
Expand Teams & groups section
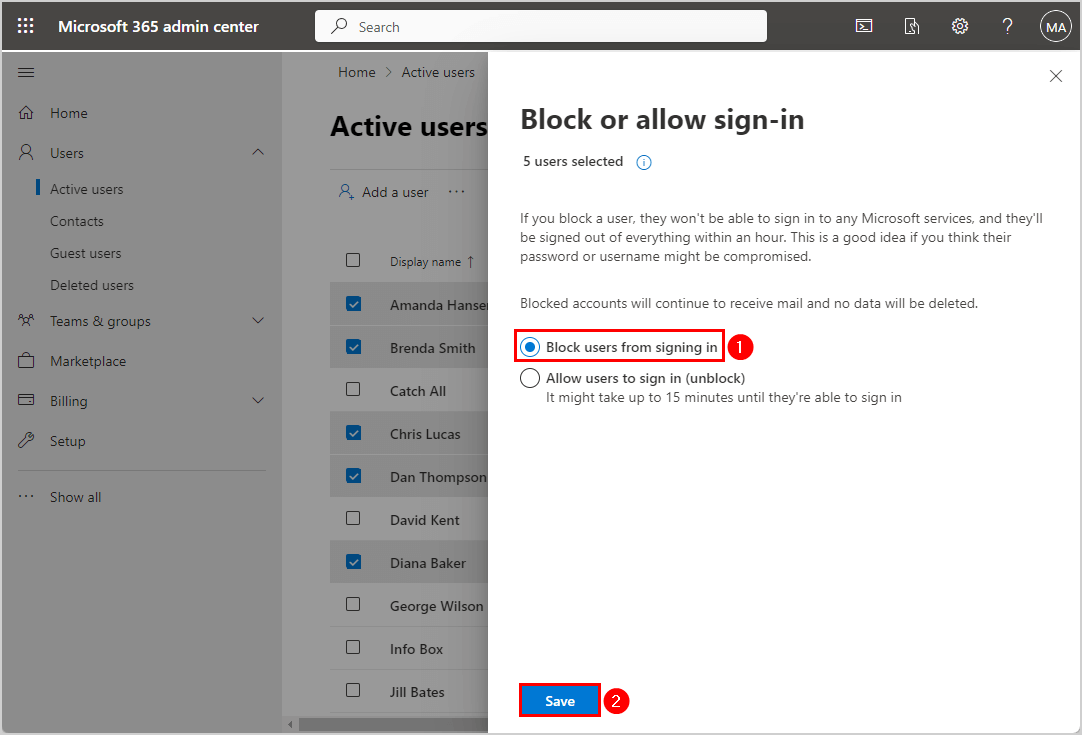pyautogui.click(x=257, y=321)
